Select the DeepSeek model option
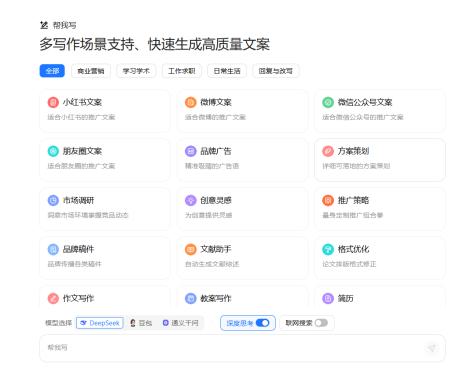 coord(100,323)
